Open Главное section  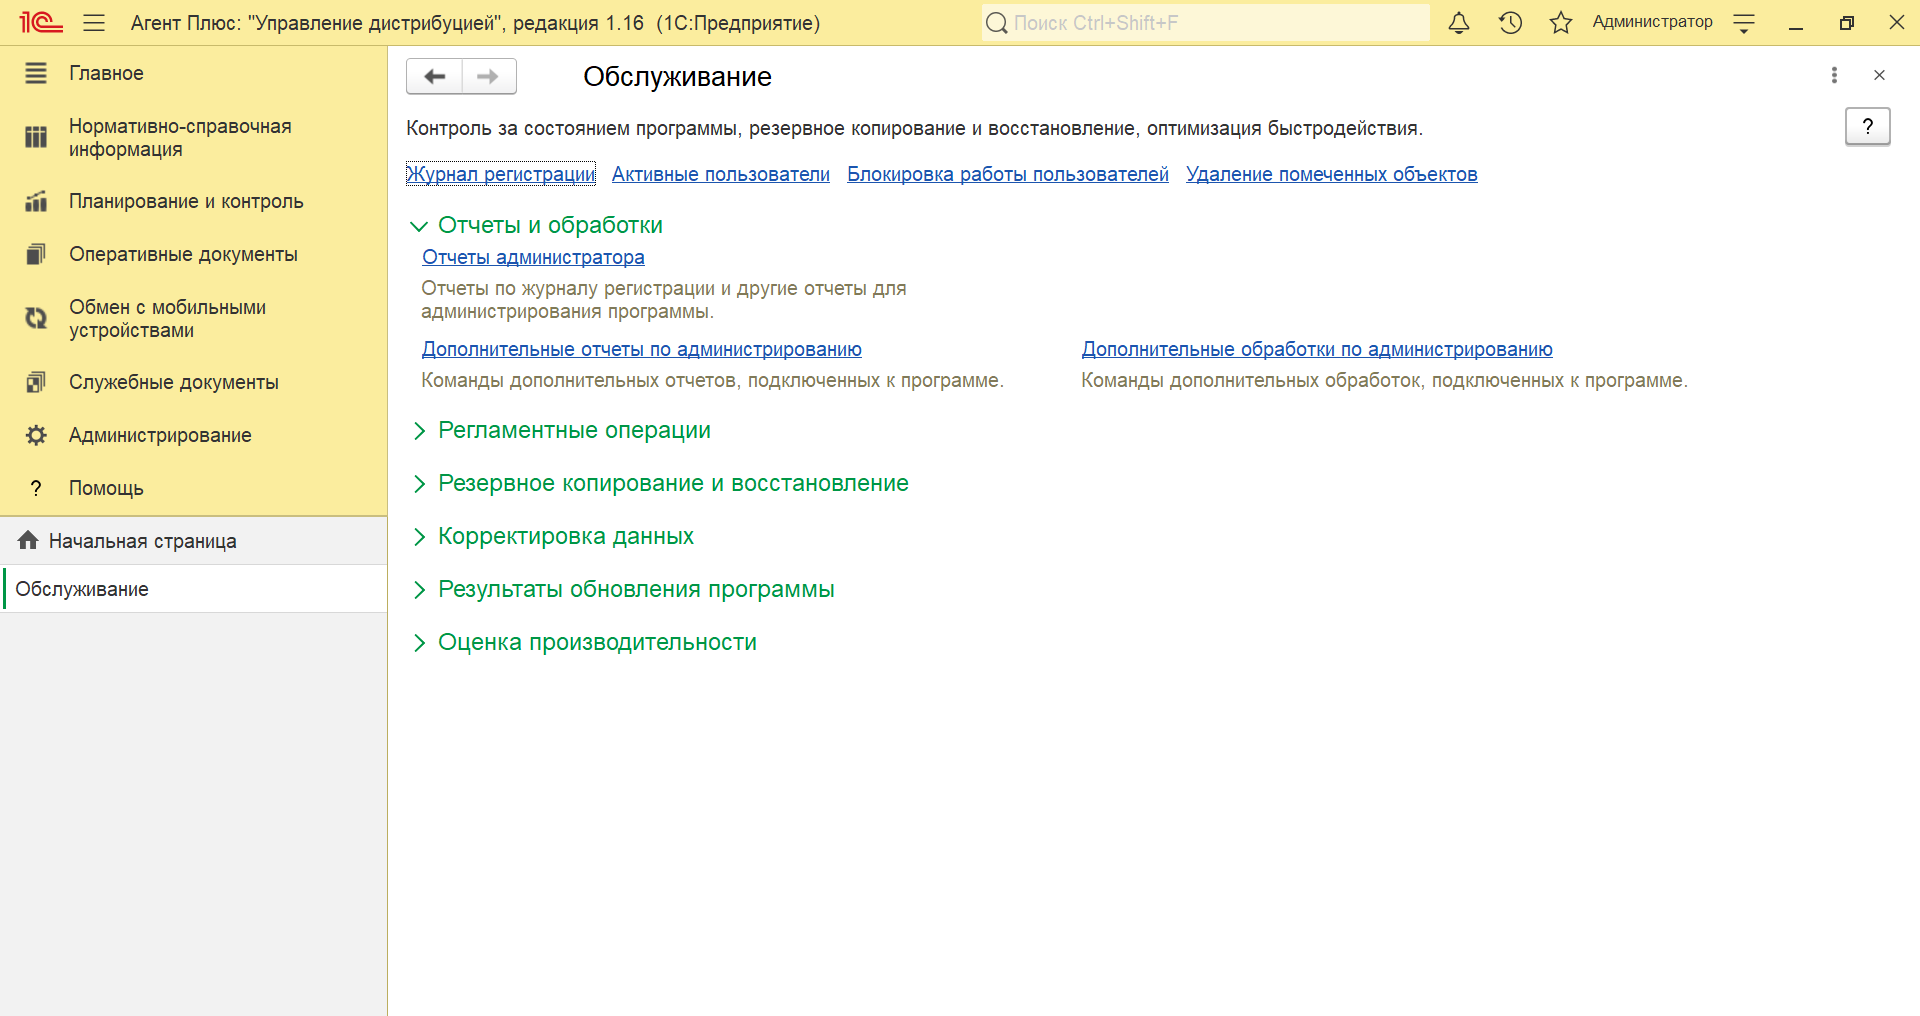(193, 73)
